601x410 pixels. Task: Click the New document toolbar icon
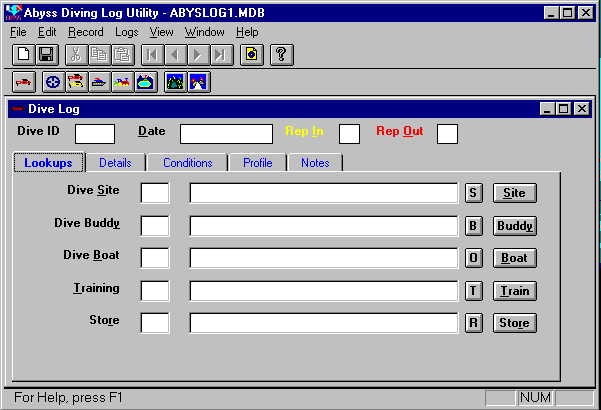pyautogui.click(x=24, y=54)
